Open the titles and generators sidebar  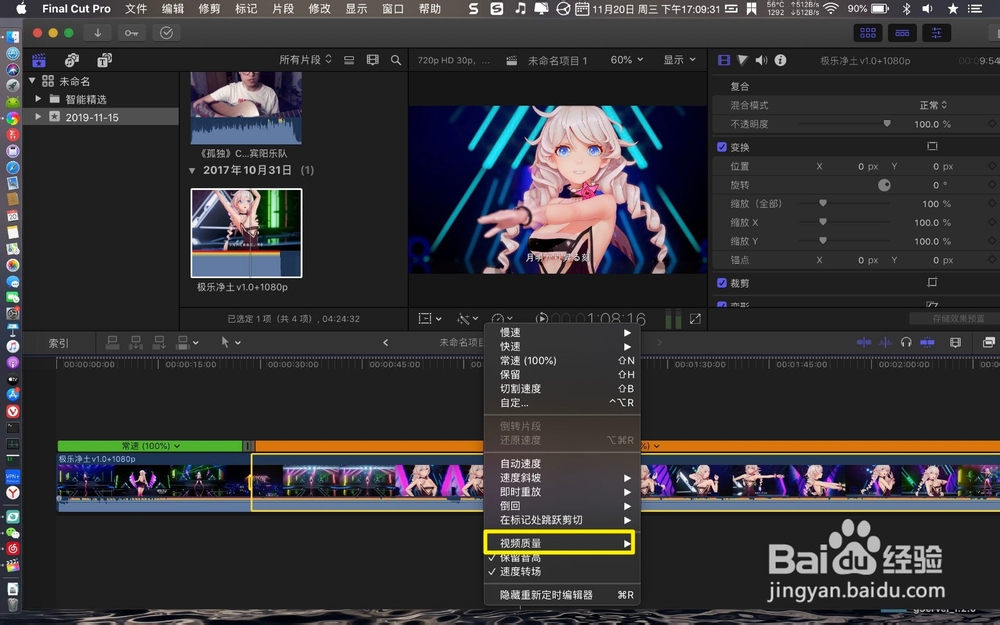point(105,60)
